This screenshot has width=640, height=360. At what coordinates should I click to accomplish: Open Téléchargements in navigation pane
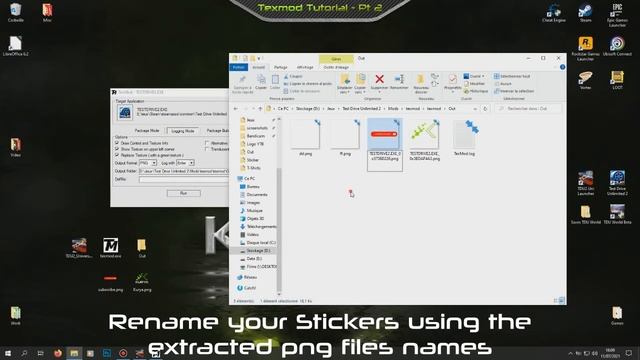coord(258,227)
